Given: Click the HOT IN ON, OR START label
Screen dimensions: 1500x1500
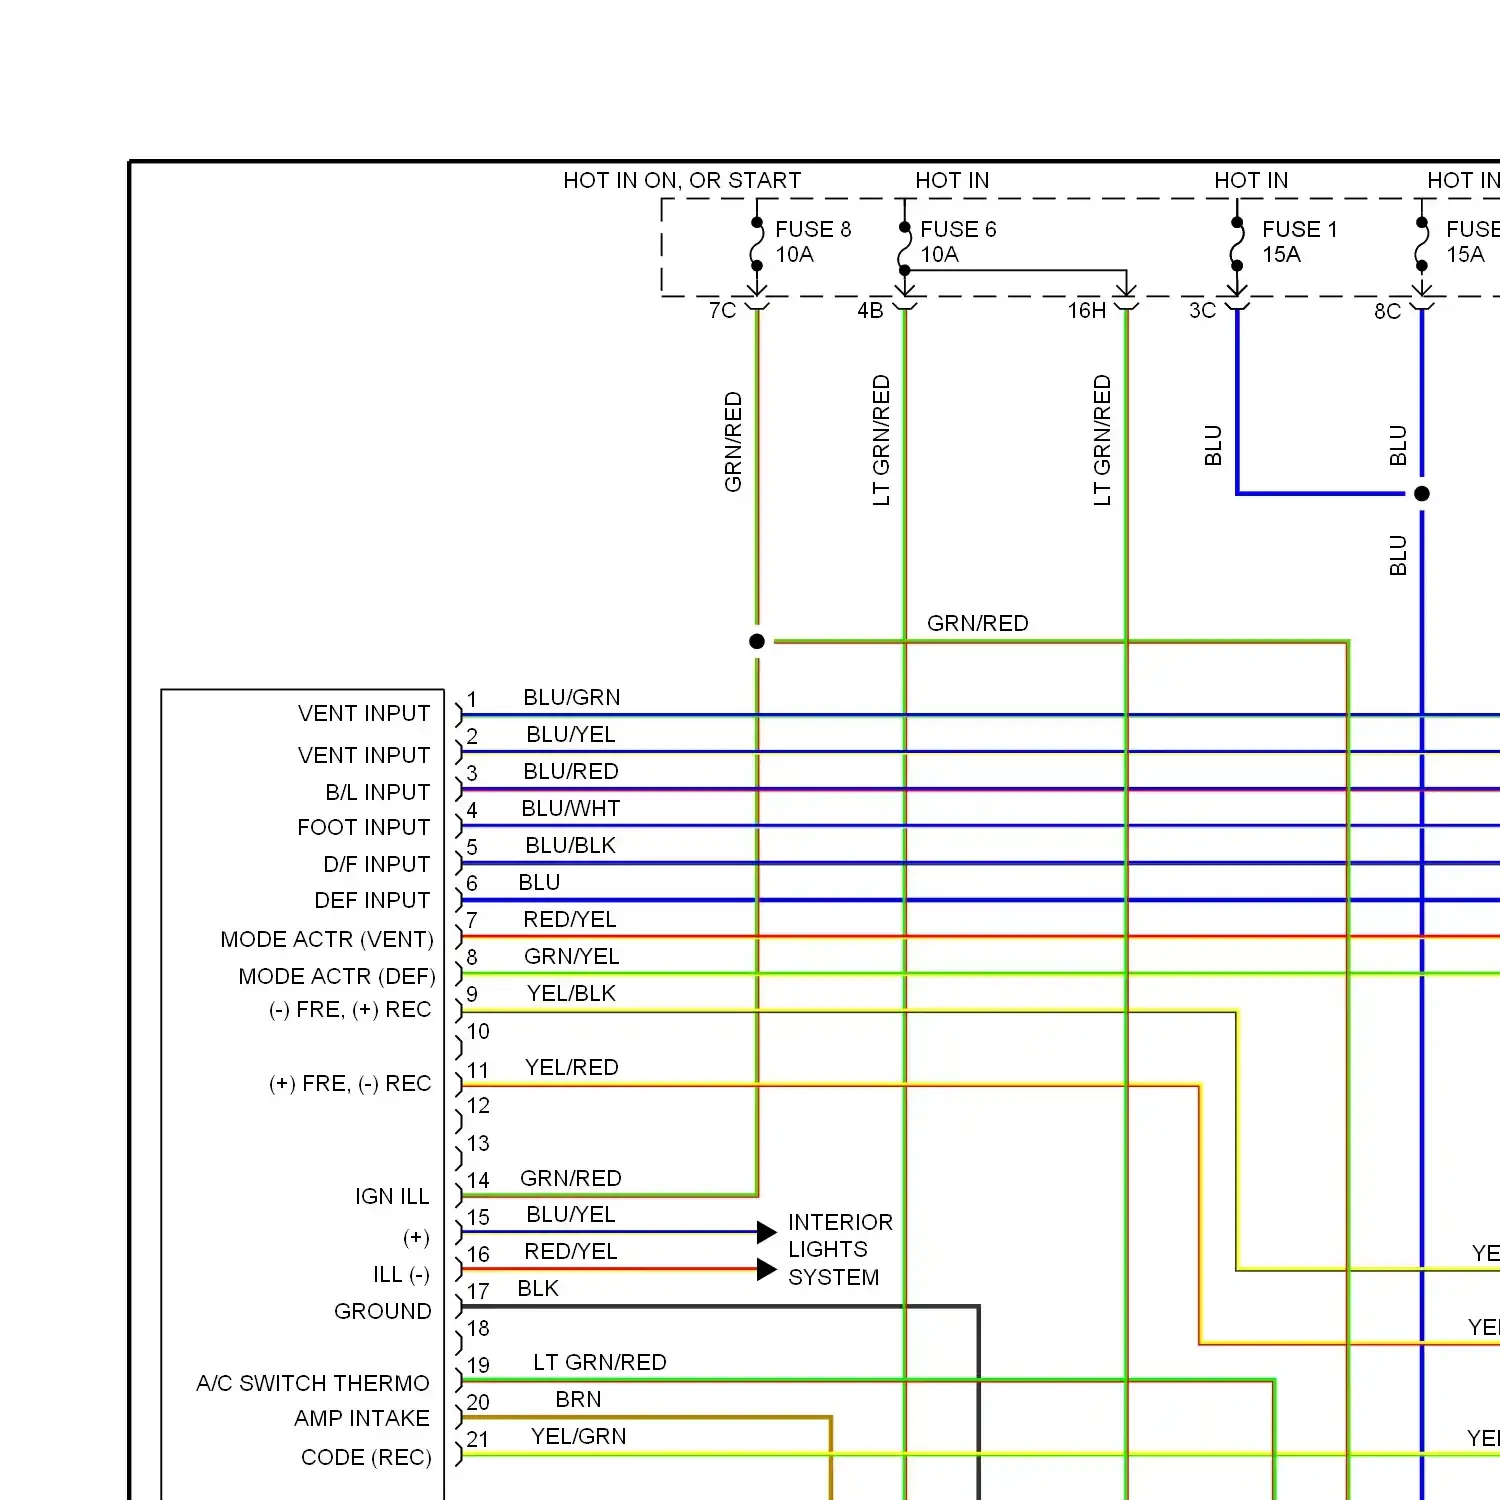Looking at the screenshot, I should coord(682,181).
